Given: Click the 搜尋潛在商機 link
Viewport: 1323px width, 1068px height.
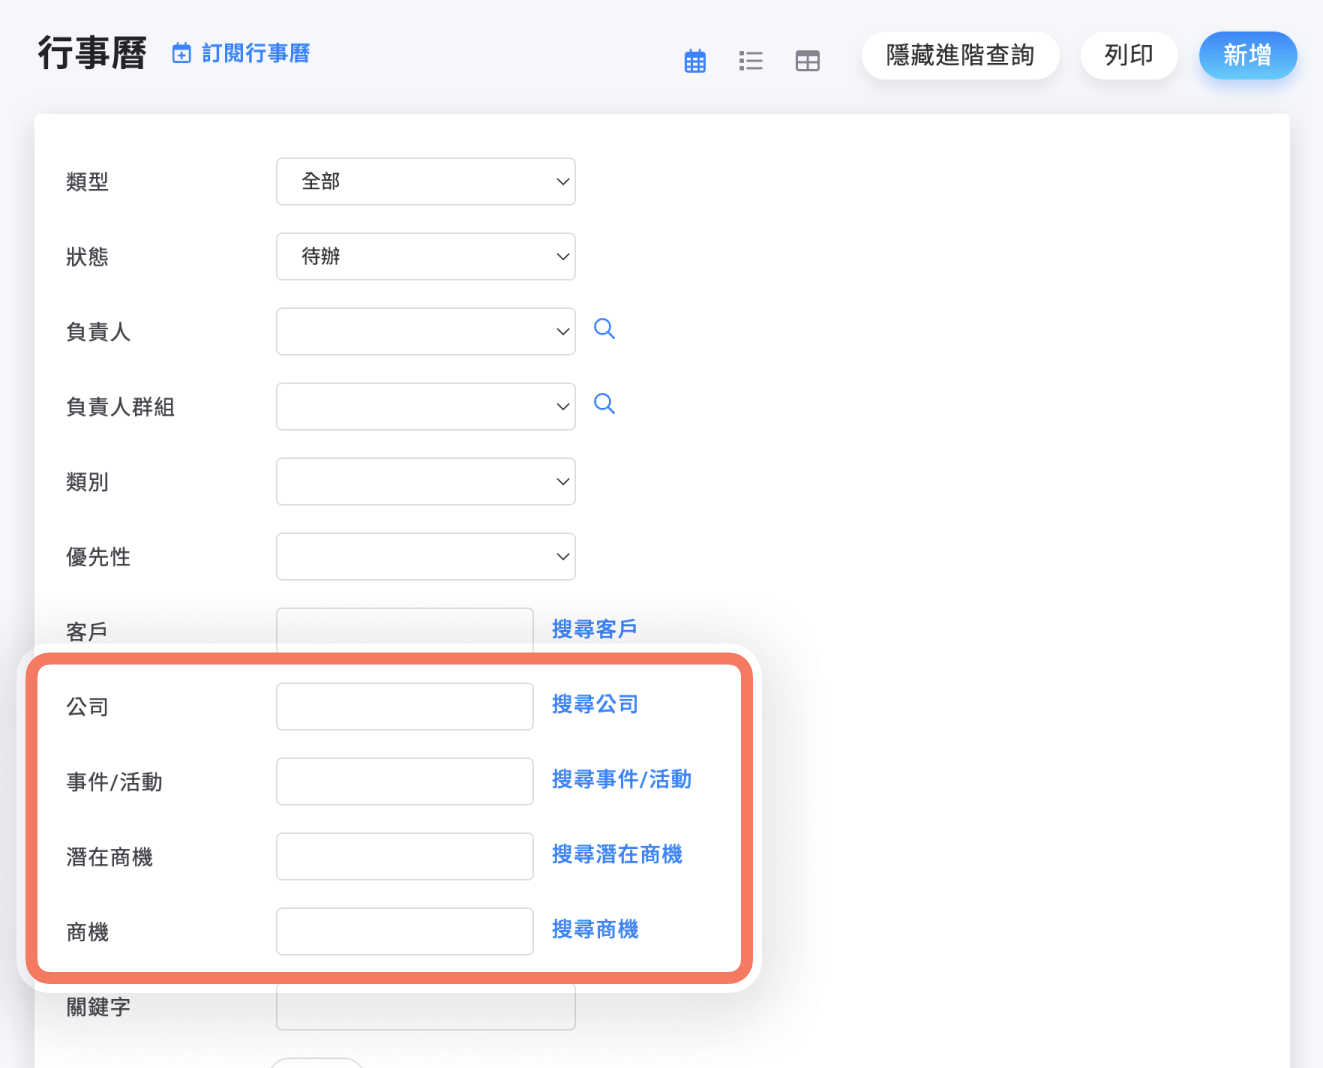Looking at the screenshot, I should (x=617, y=854).
